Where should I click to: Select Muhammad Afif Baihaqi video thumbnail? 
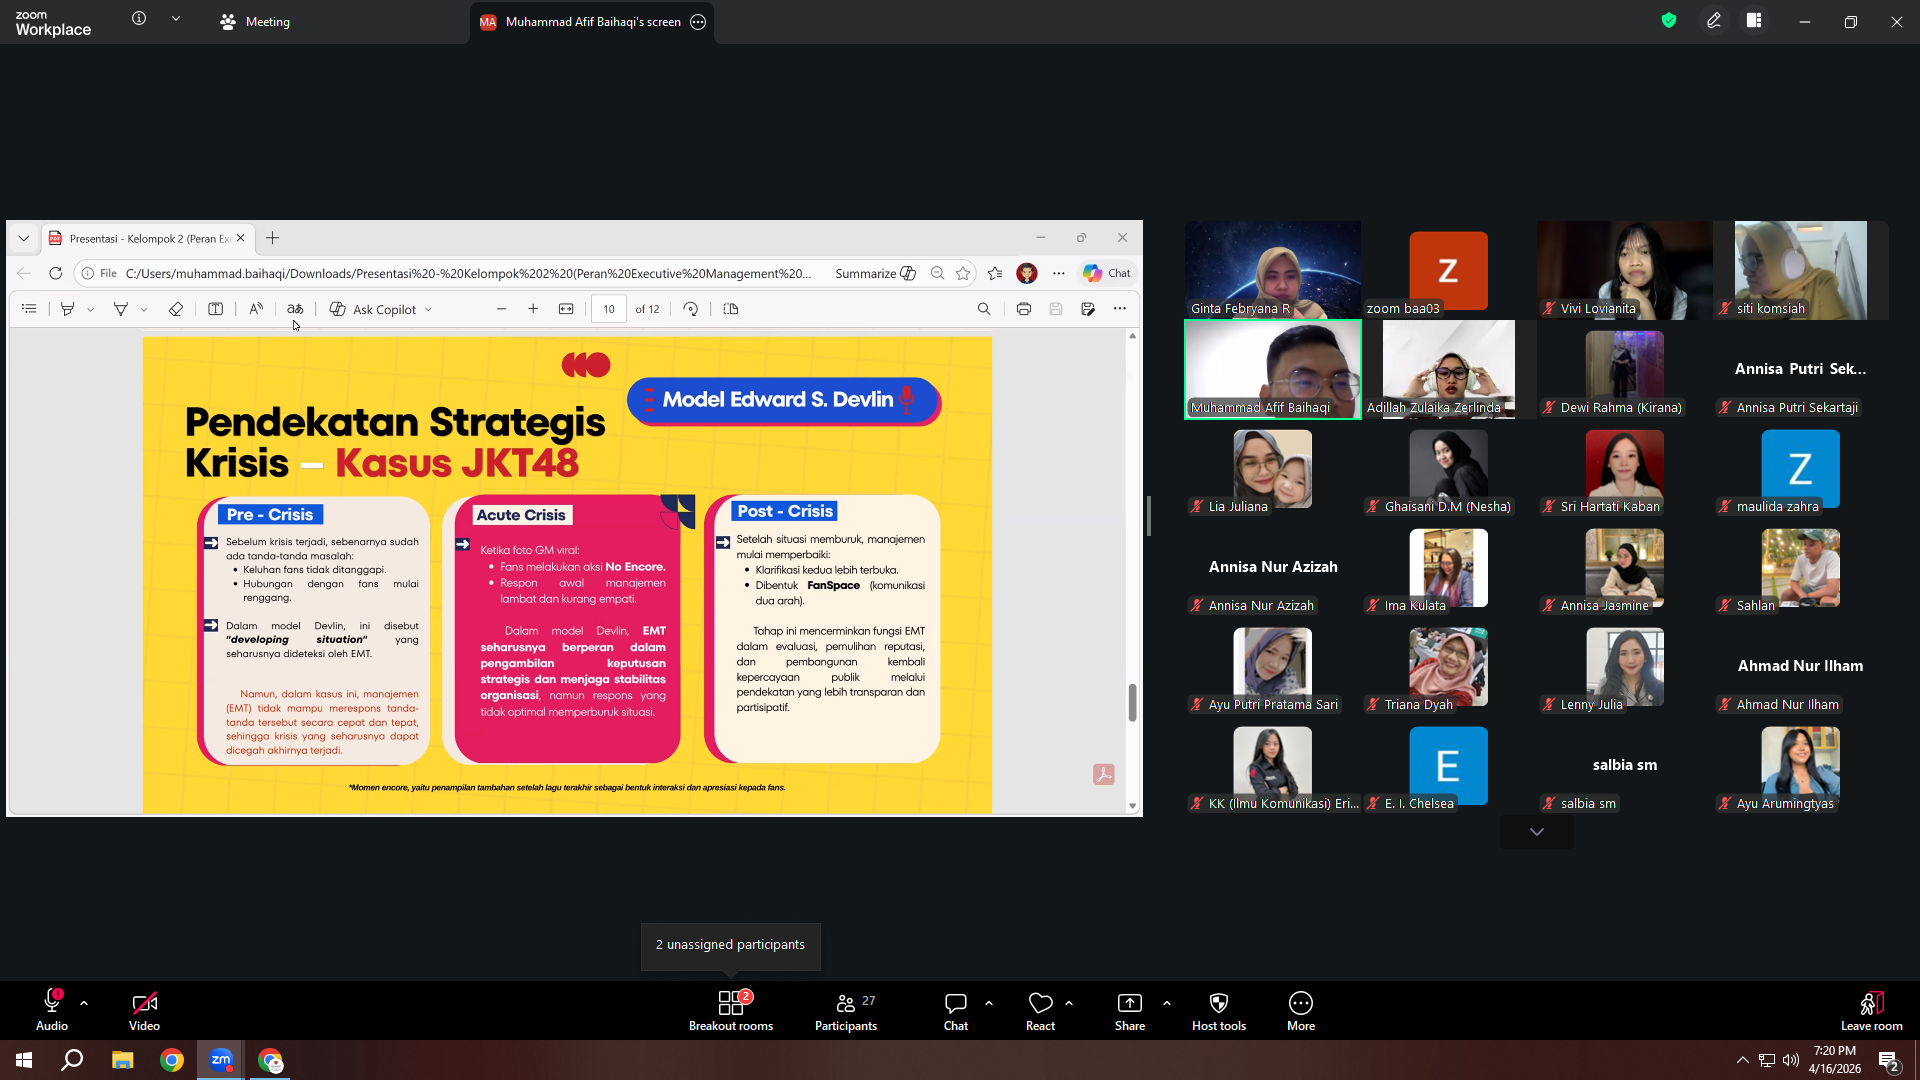[1273, 369]
